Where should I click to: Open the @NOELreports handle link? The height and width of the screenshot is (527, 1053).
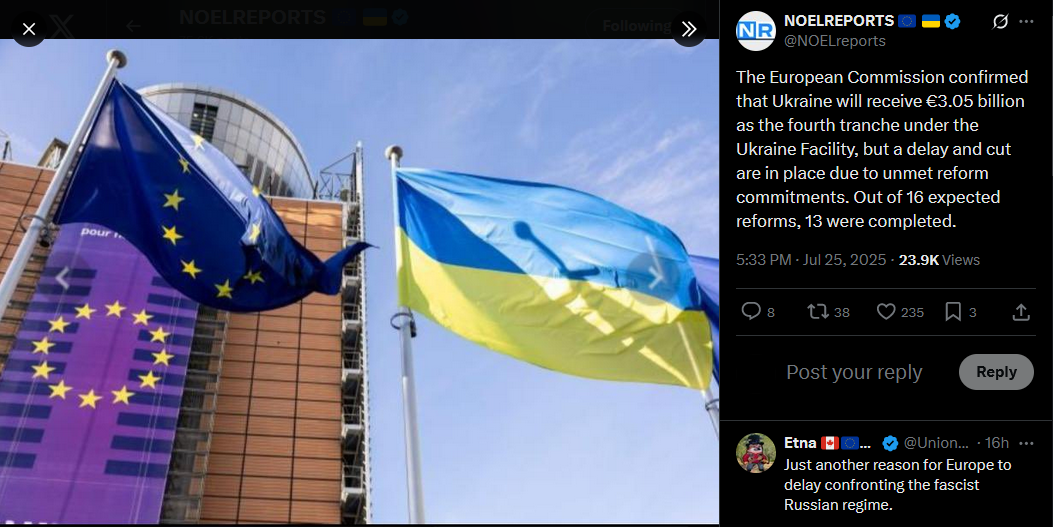(x=835, y=41)
